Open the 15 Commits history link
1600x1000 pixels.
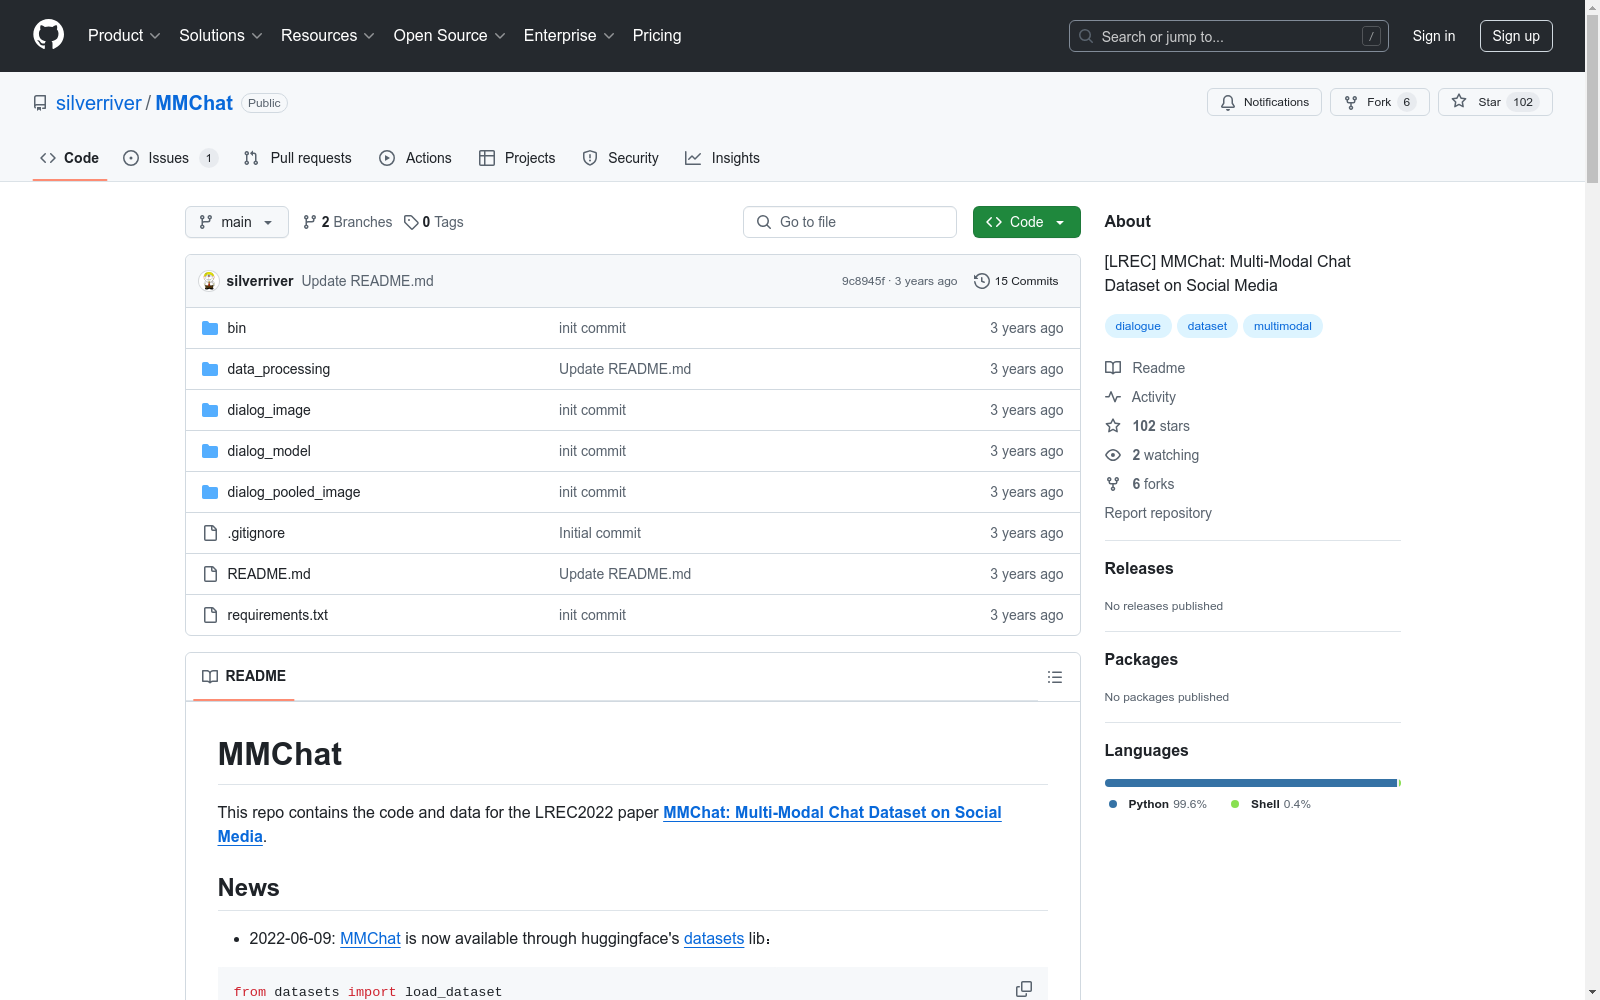(1016, 281)
